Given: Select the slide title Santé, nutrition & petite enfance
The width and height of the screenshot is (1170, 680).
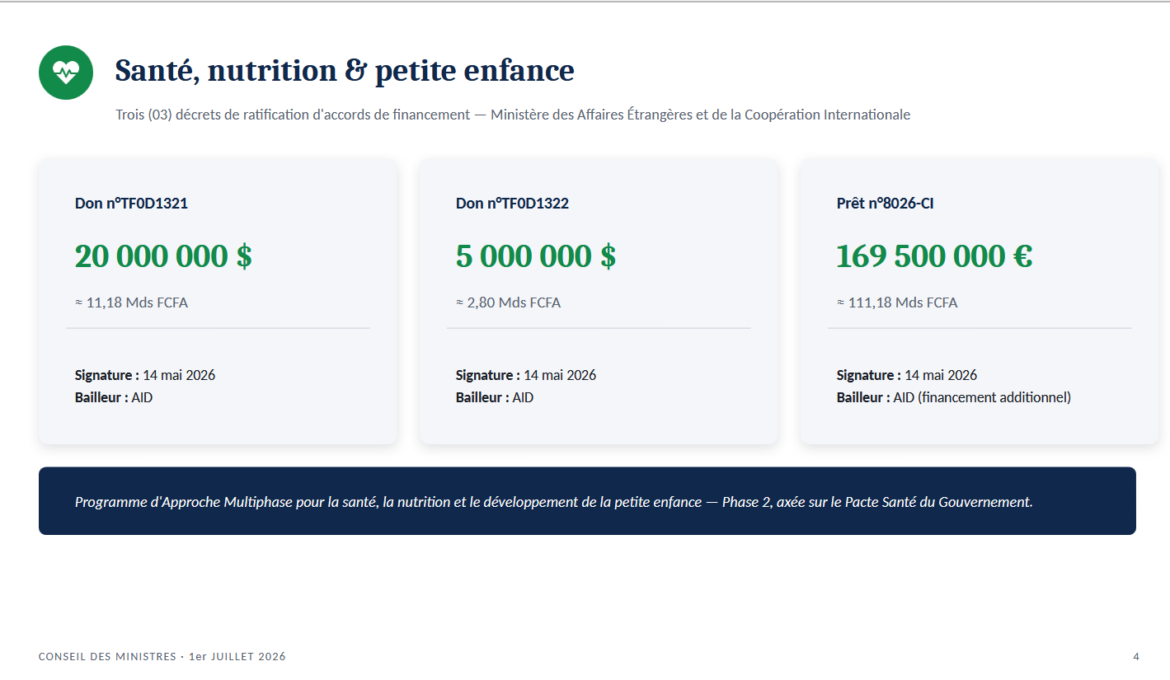Looking at the screenshot, I should pos(344,70).
